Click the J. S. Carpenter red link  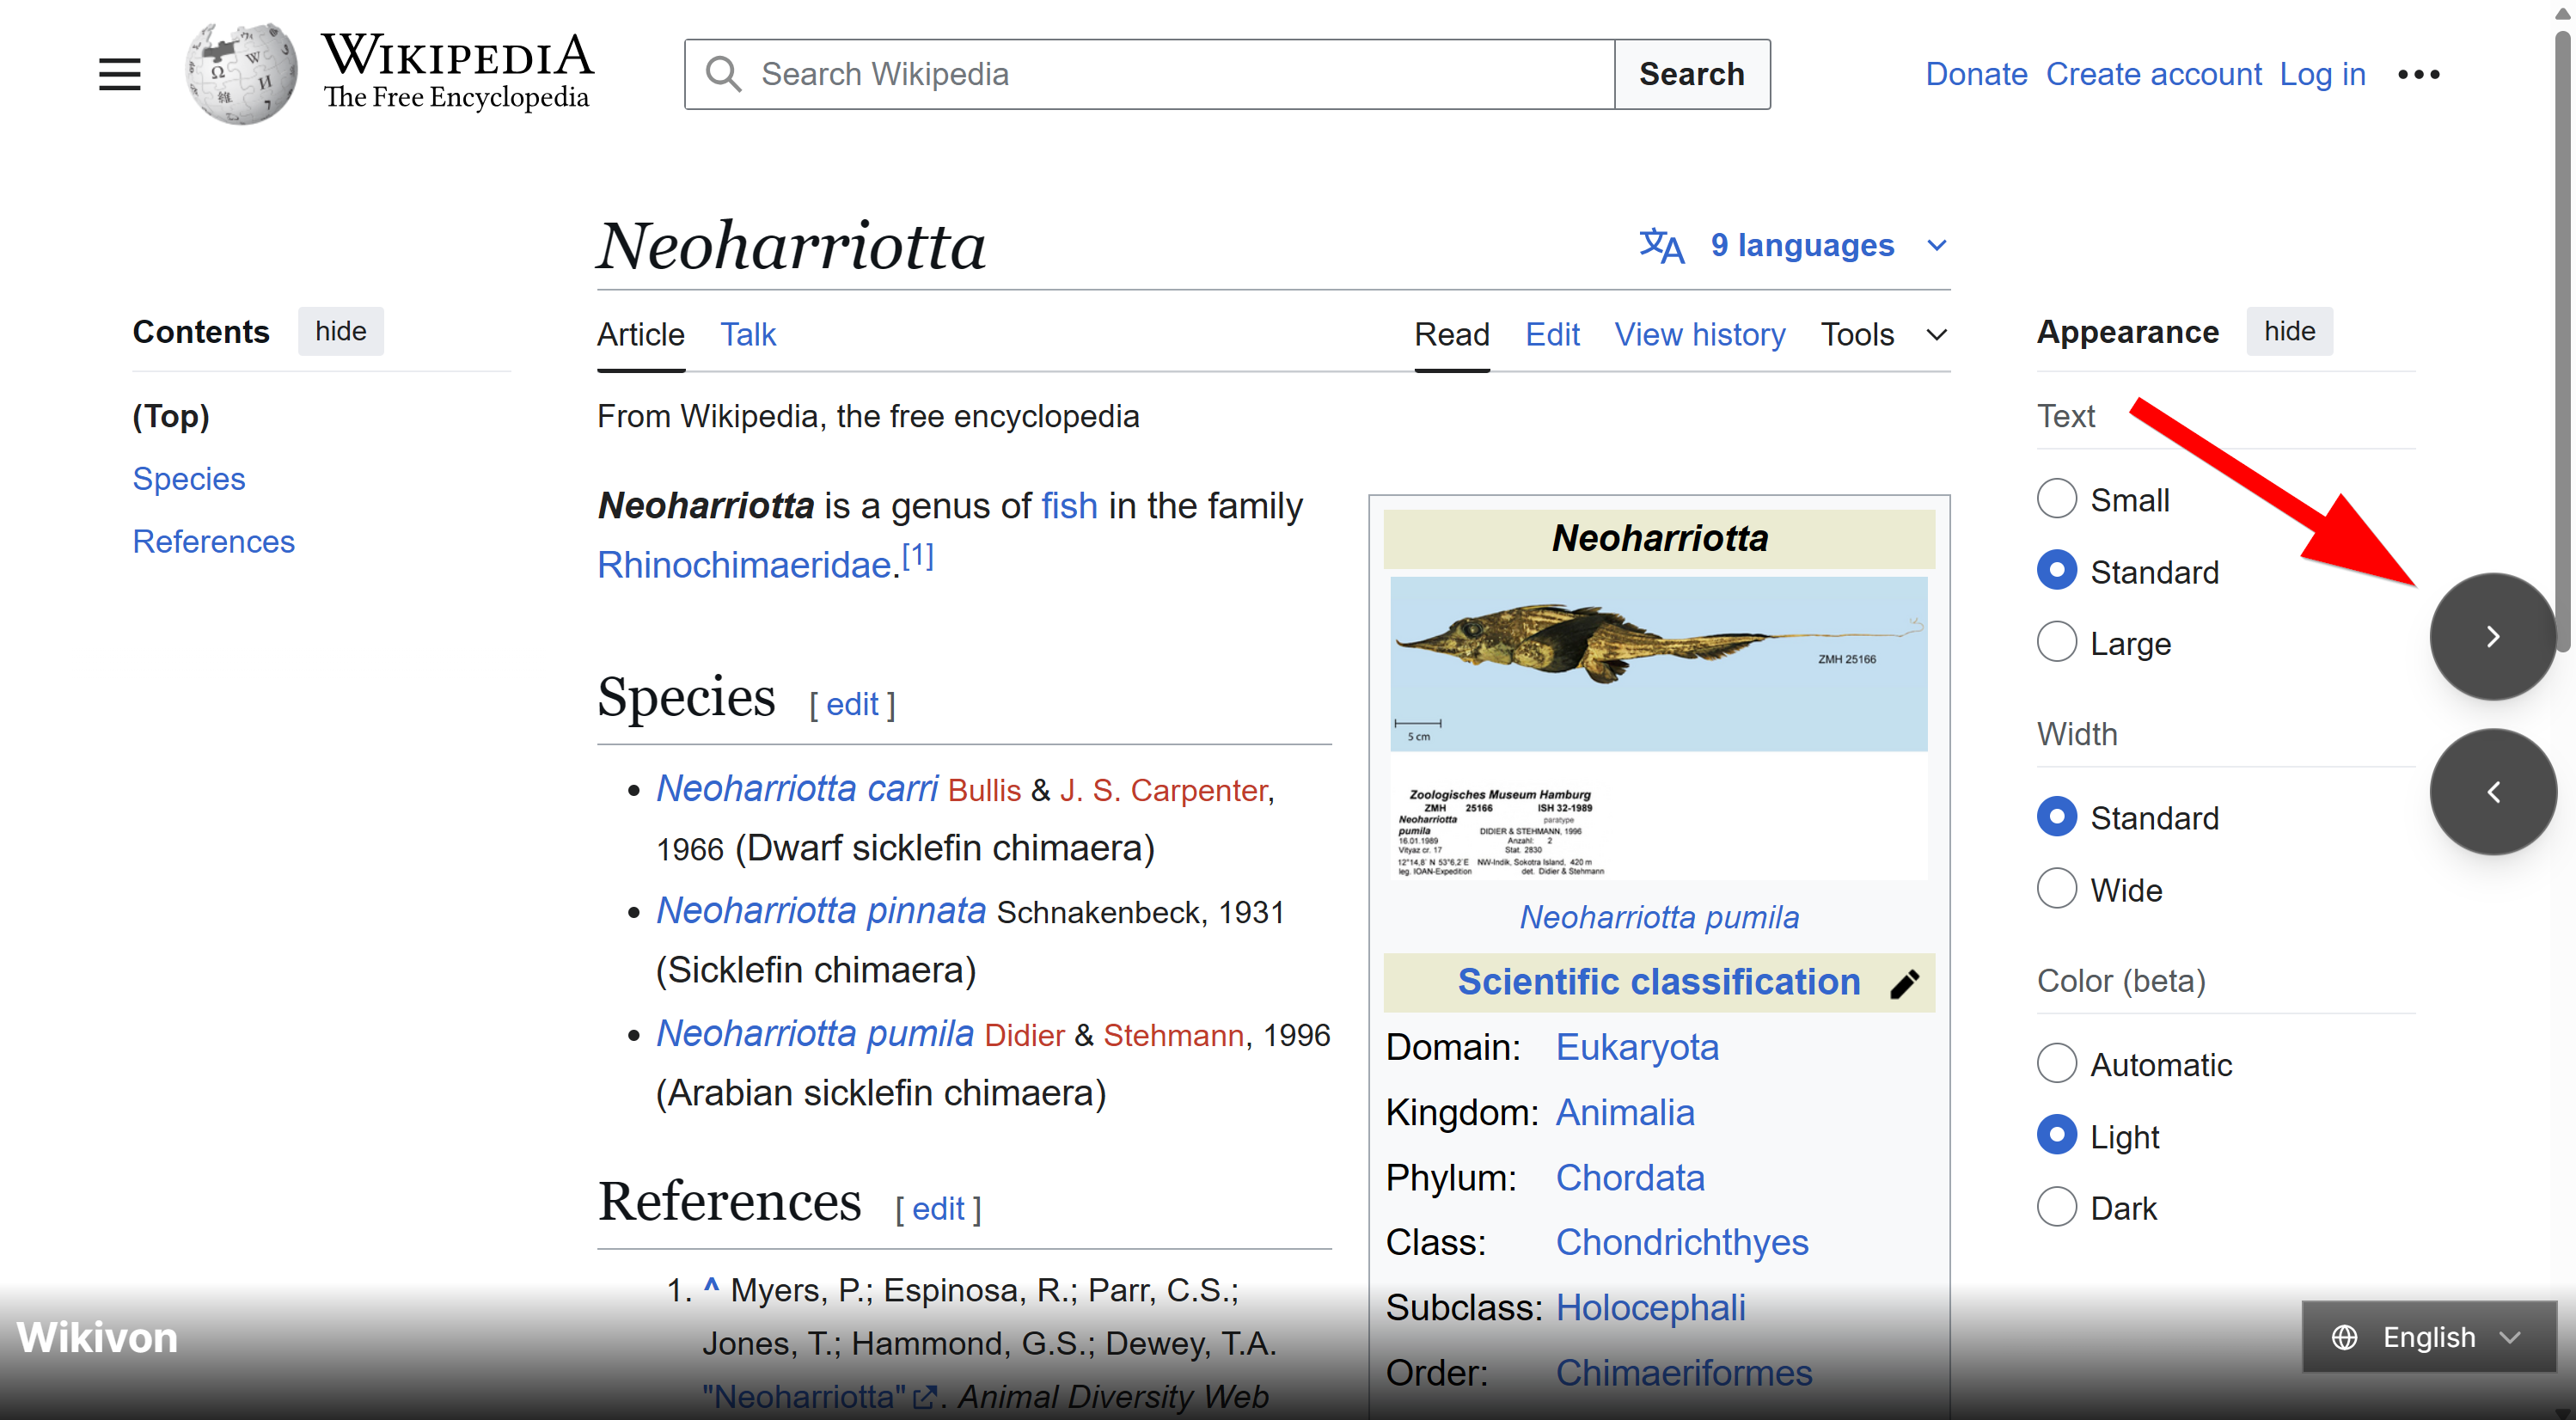(1163, 790)
